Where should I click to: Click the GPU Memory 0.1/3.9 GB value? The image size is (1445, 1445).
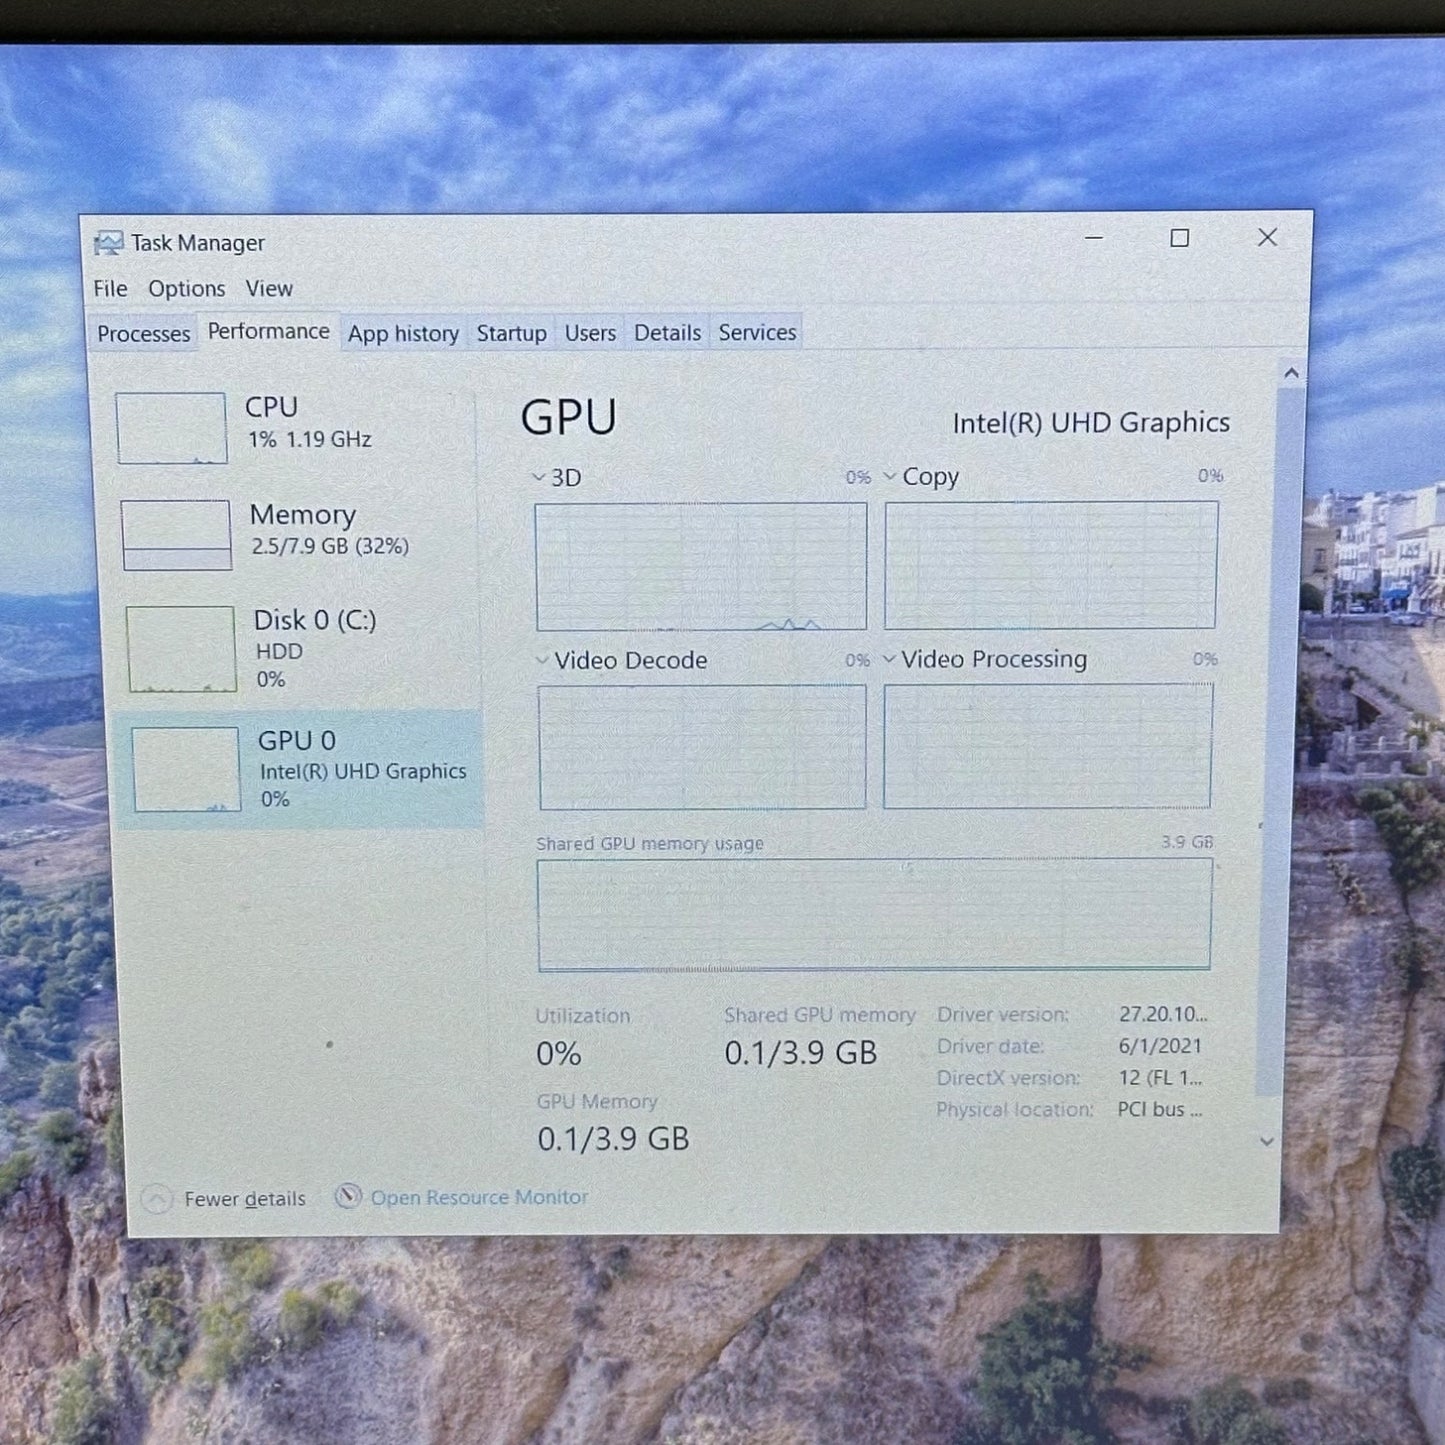click(613, 1139)
